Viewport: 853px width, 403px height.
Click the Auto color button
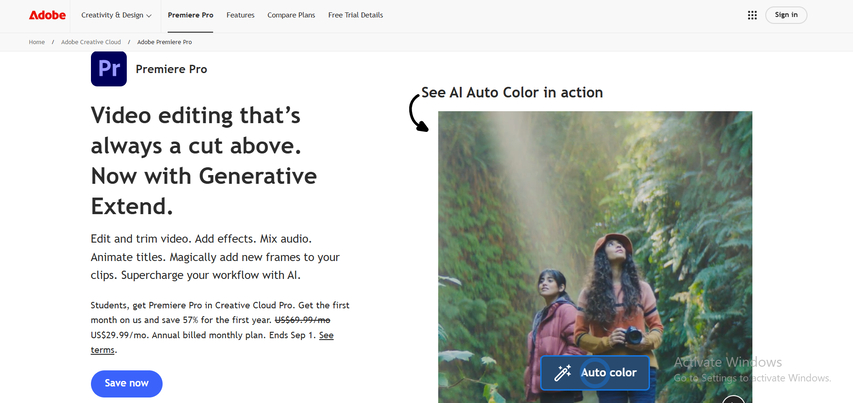click(x=595, y=373)
